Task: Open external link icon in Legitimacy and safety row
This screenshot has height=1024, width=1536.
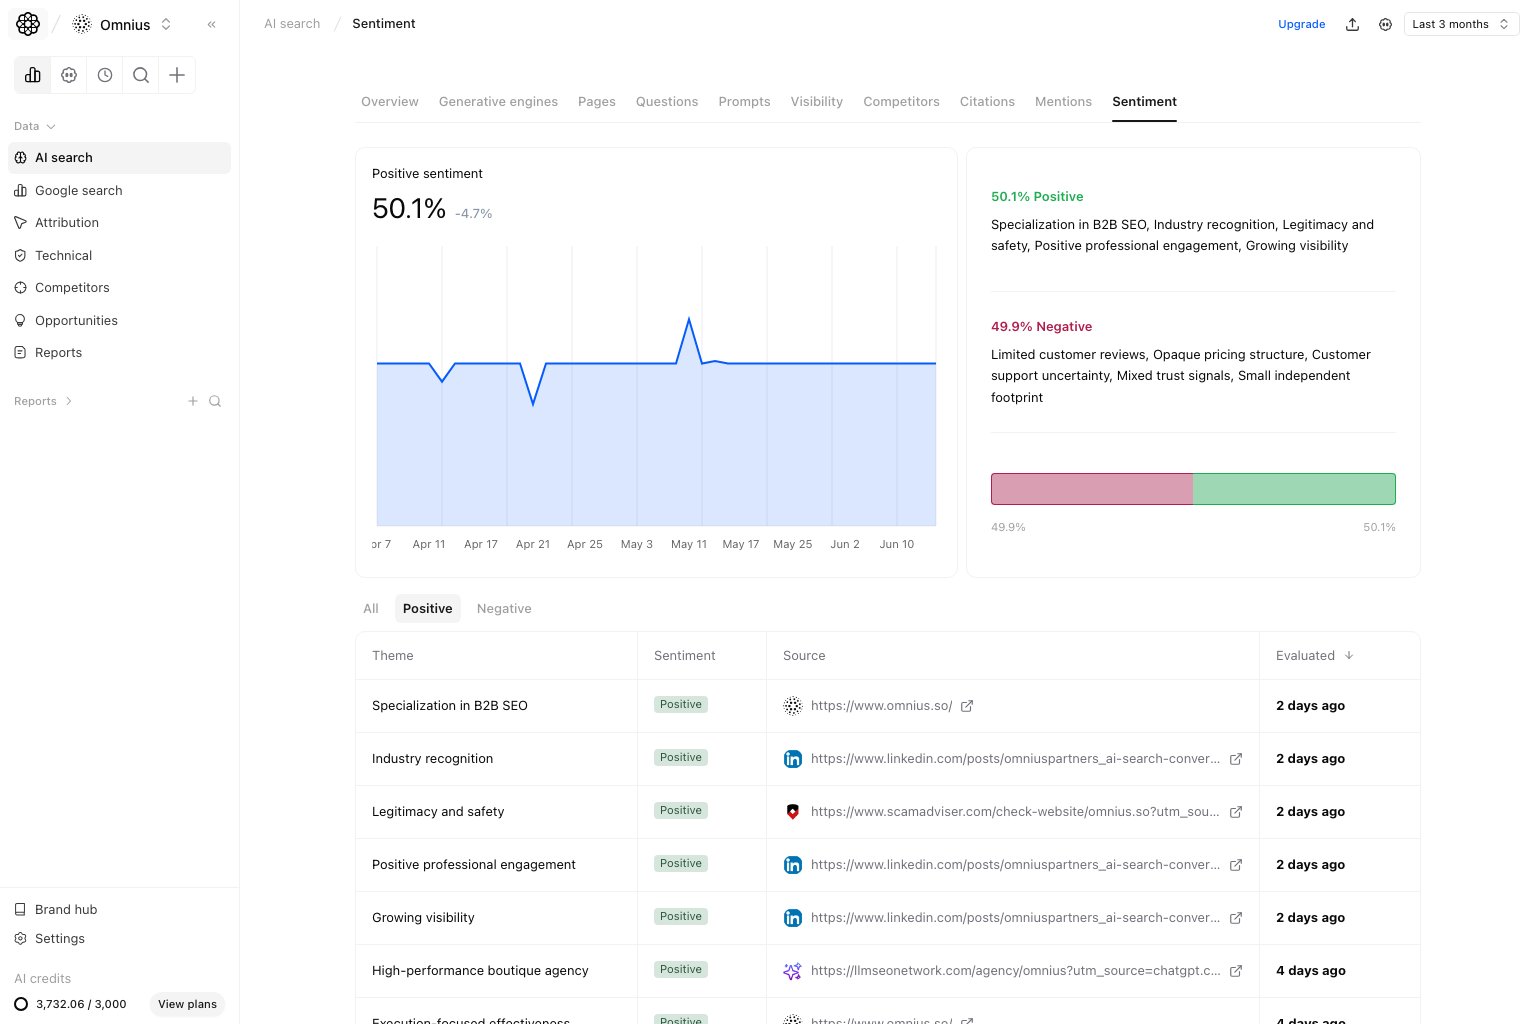Action: point(1236,812)
